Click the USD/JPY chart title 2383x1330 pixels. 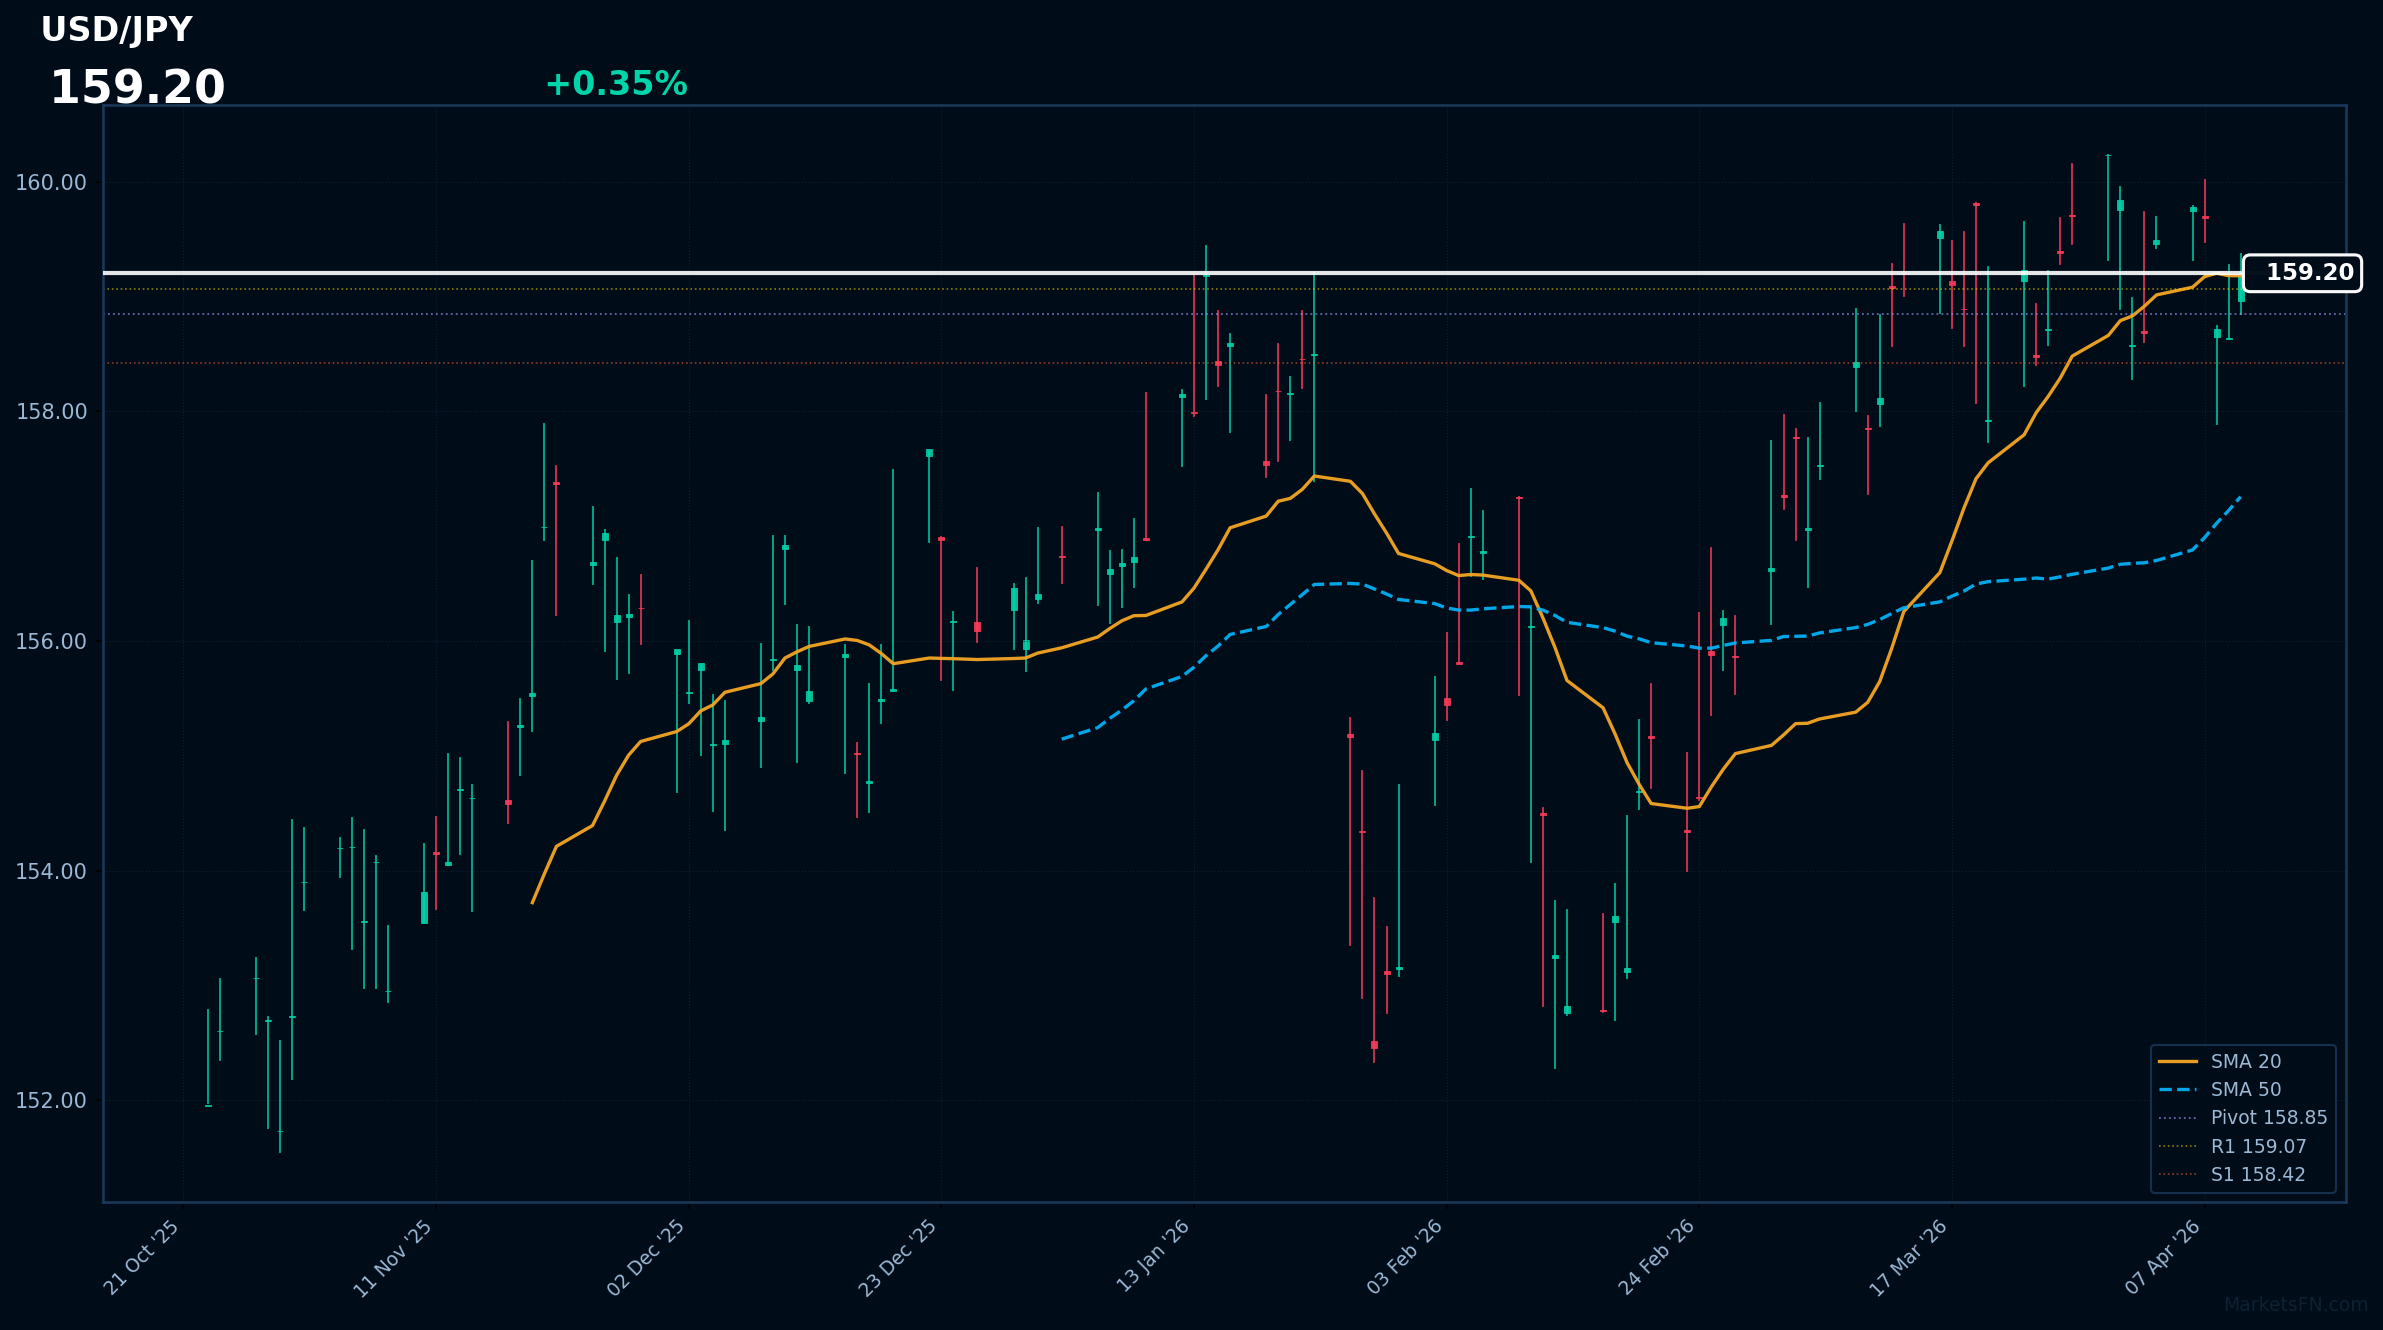pyautogui.click(x=116, y=30)
